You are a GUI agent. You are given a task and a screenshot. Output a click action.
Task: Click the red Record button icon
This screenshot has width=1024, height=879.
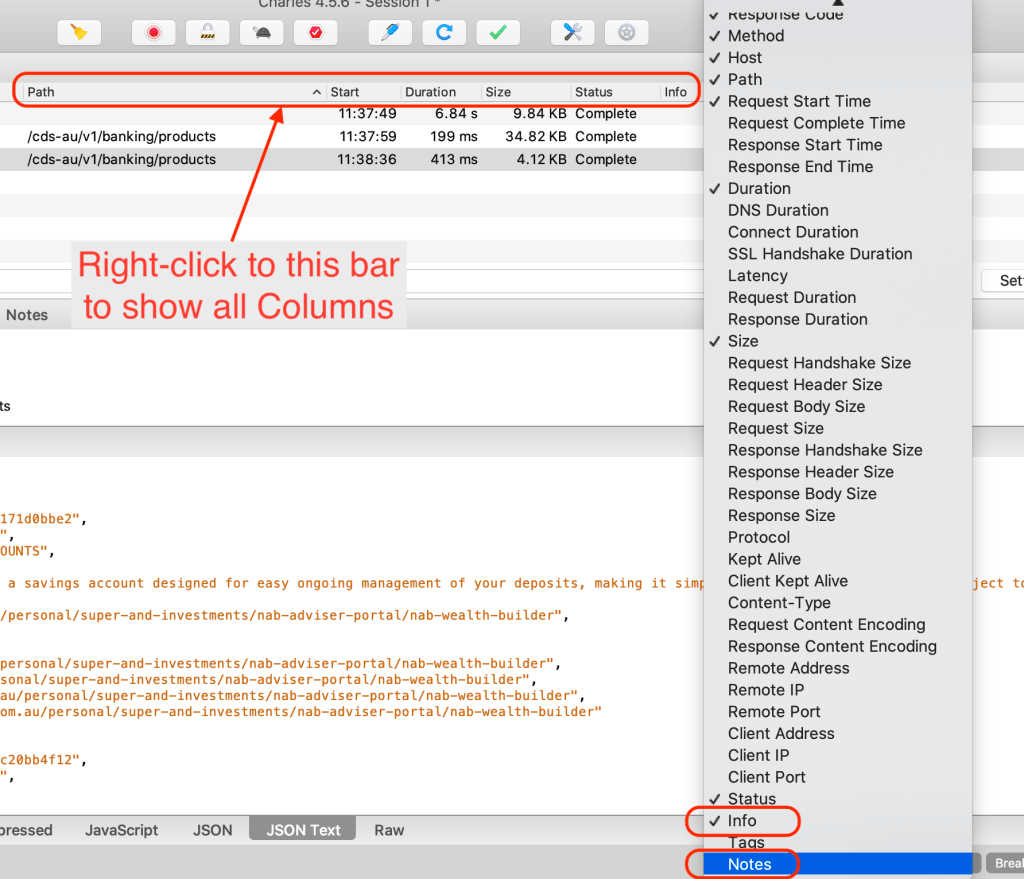153,32
